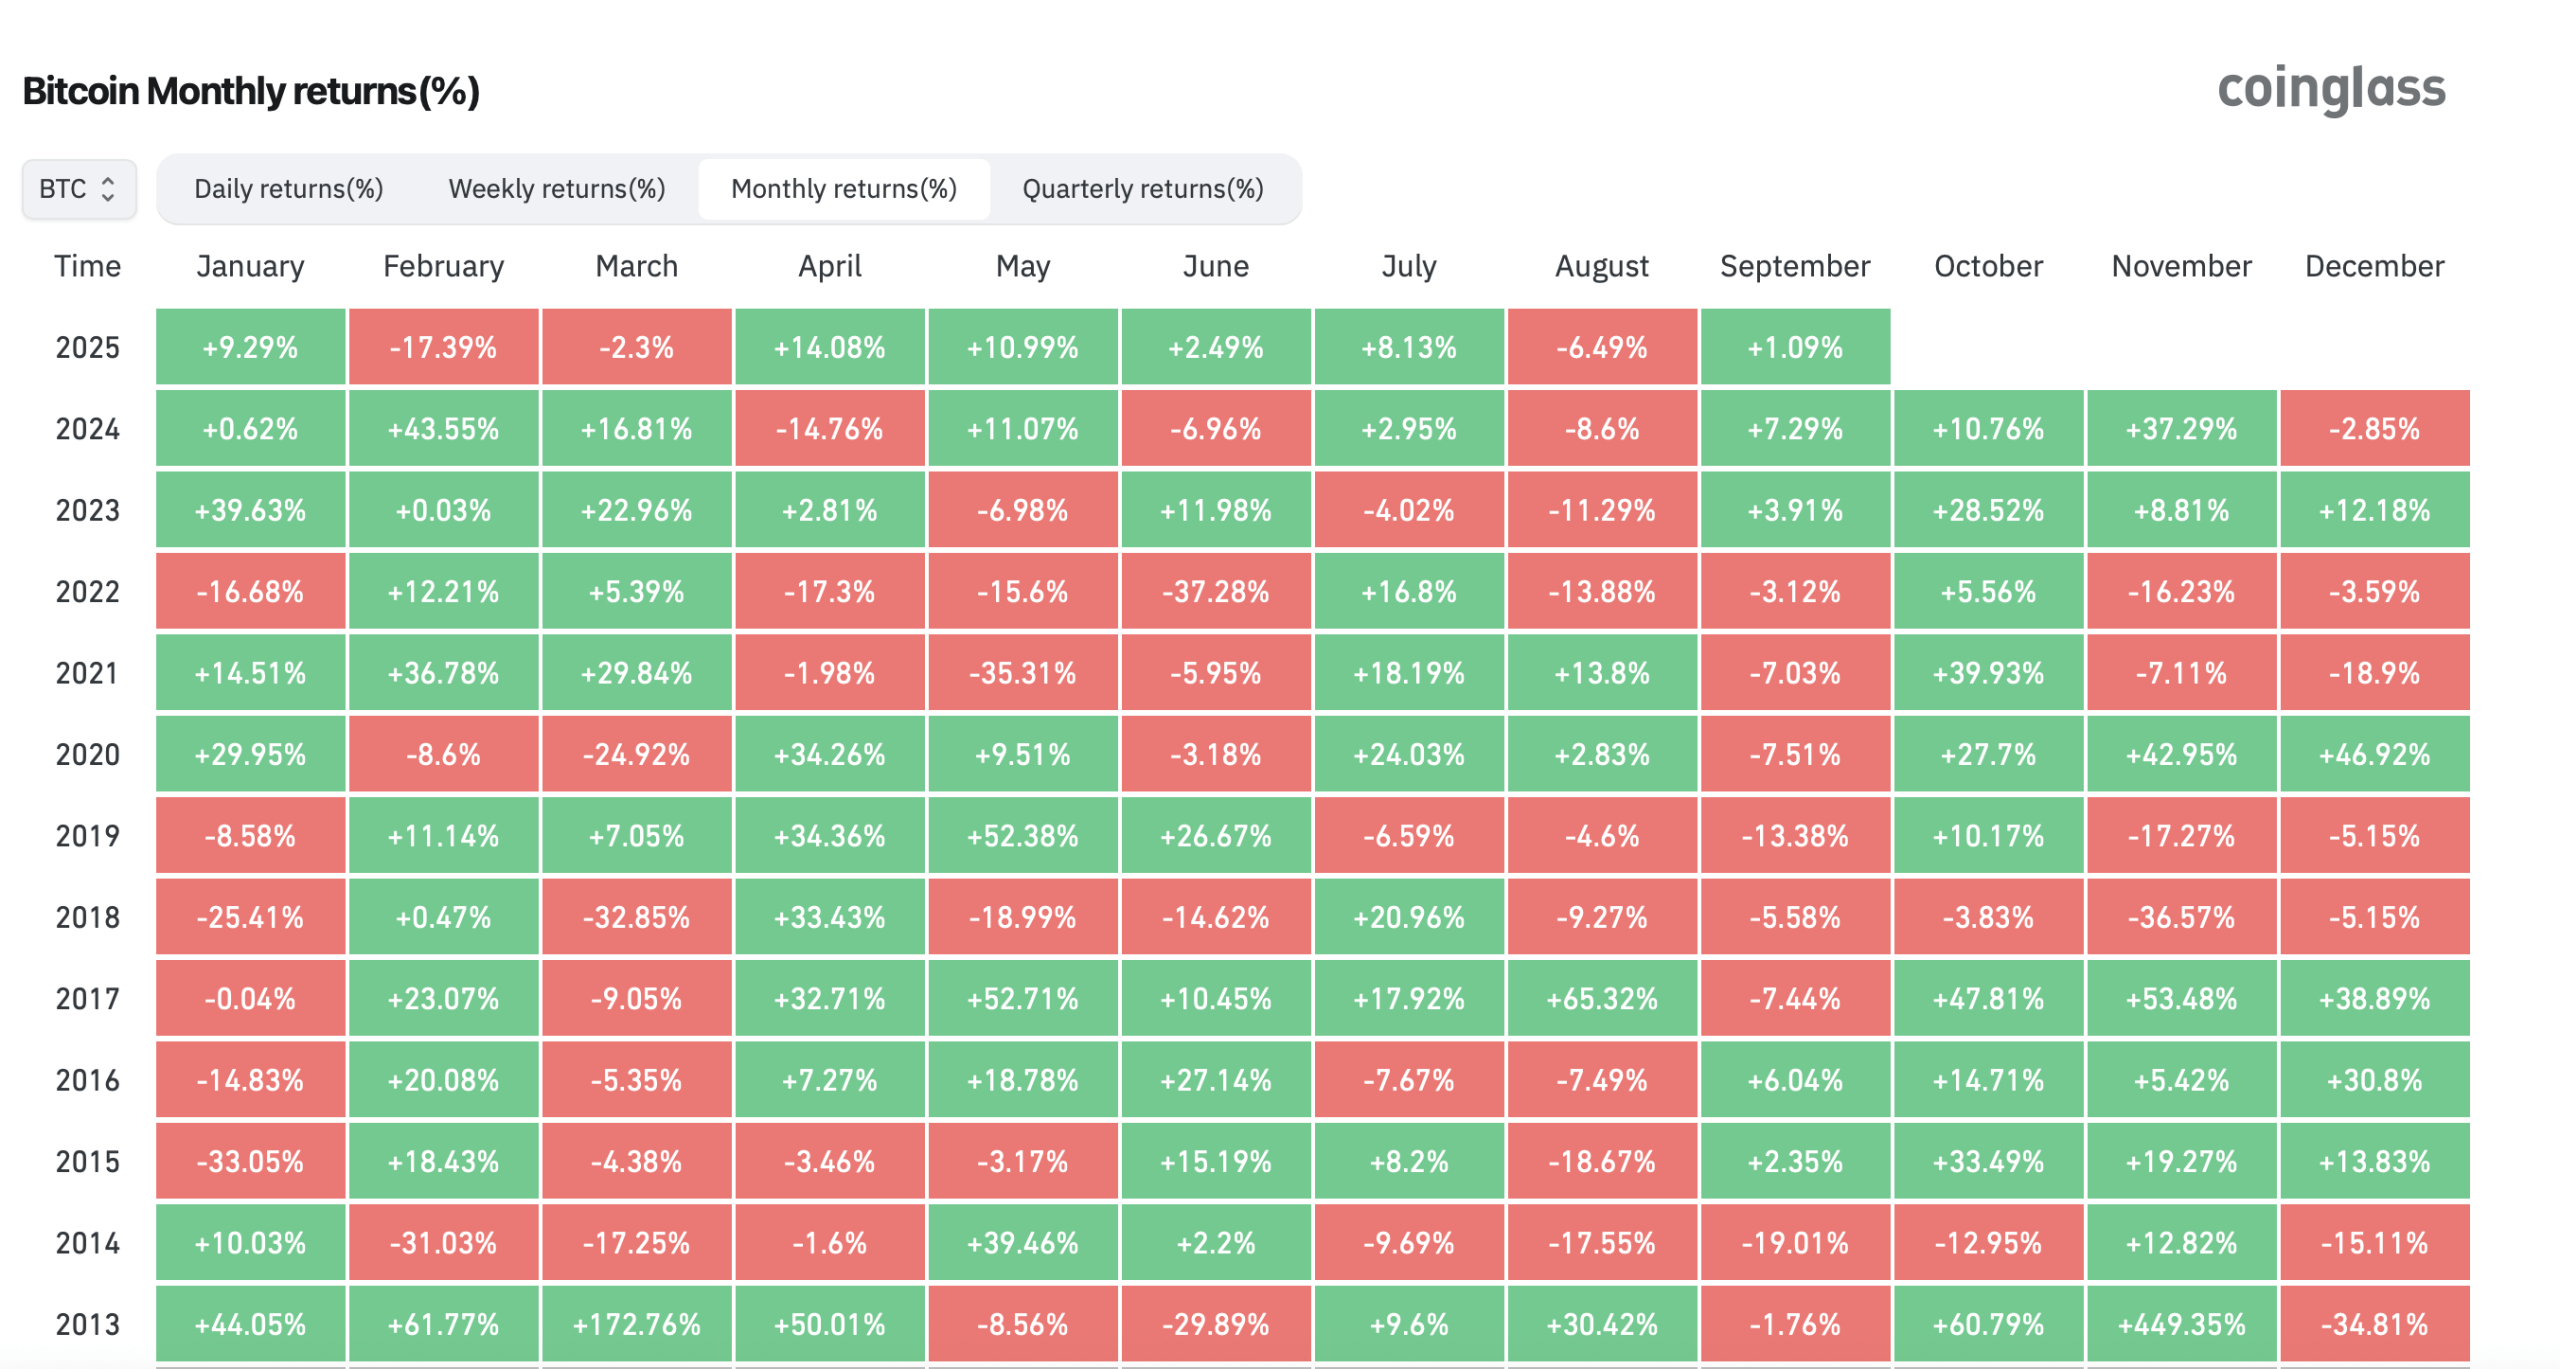Click the December 2020 +46.92% cell
Image resolution: width=2560 pixels, height=1369 pixels.
(2374, 755)
